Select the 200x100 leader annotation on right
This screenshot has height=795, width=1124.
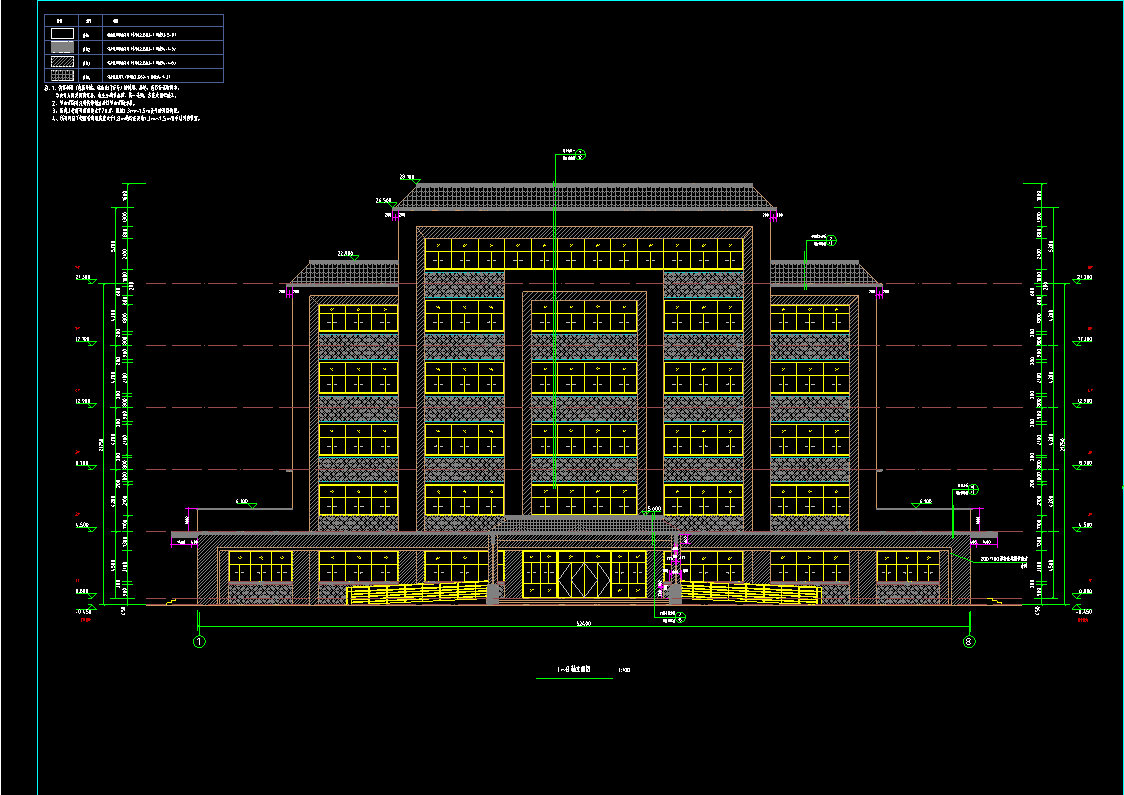[1000, 559]
